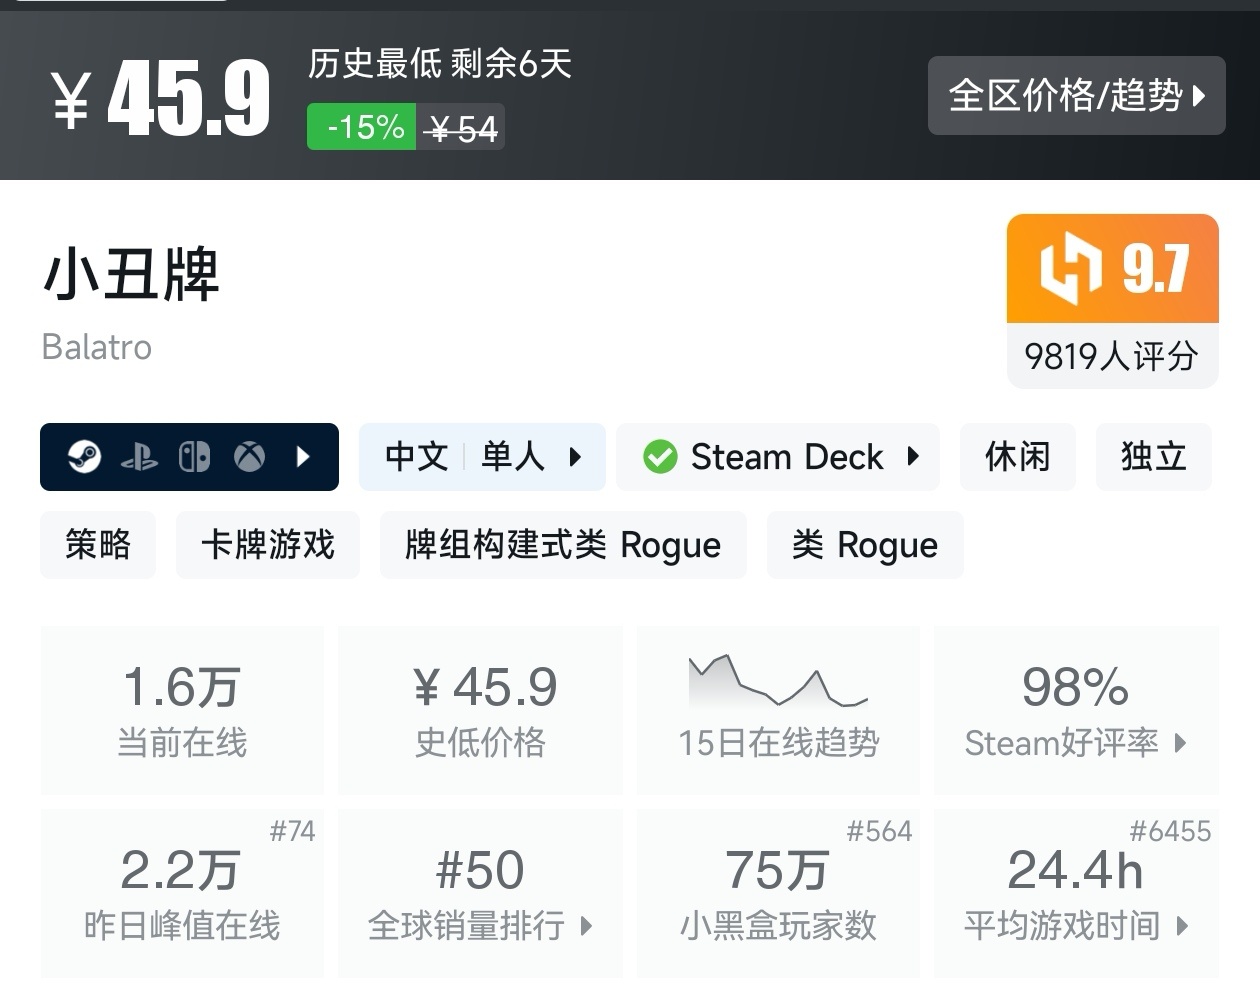Select the PlayStation platform icon
Screen dimensions: 1260x1004
pos(141,457)
